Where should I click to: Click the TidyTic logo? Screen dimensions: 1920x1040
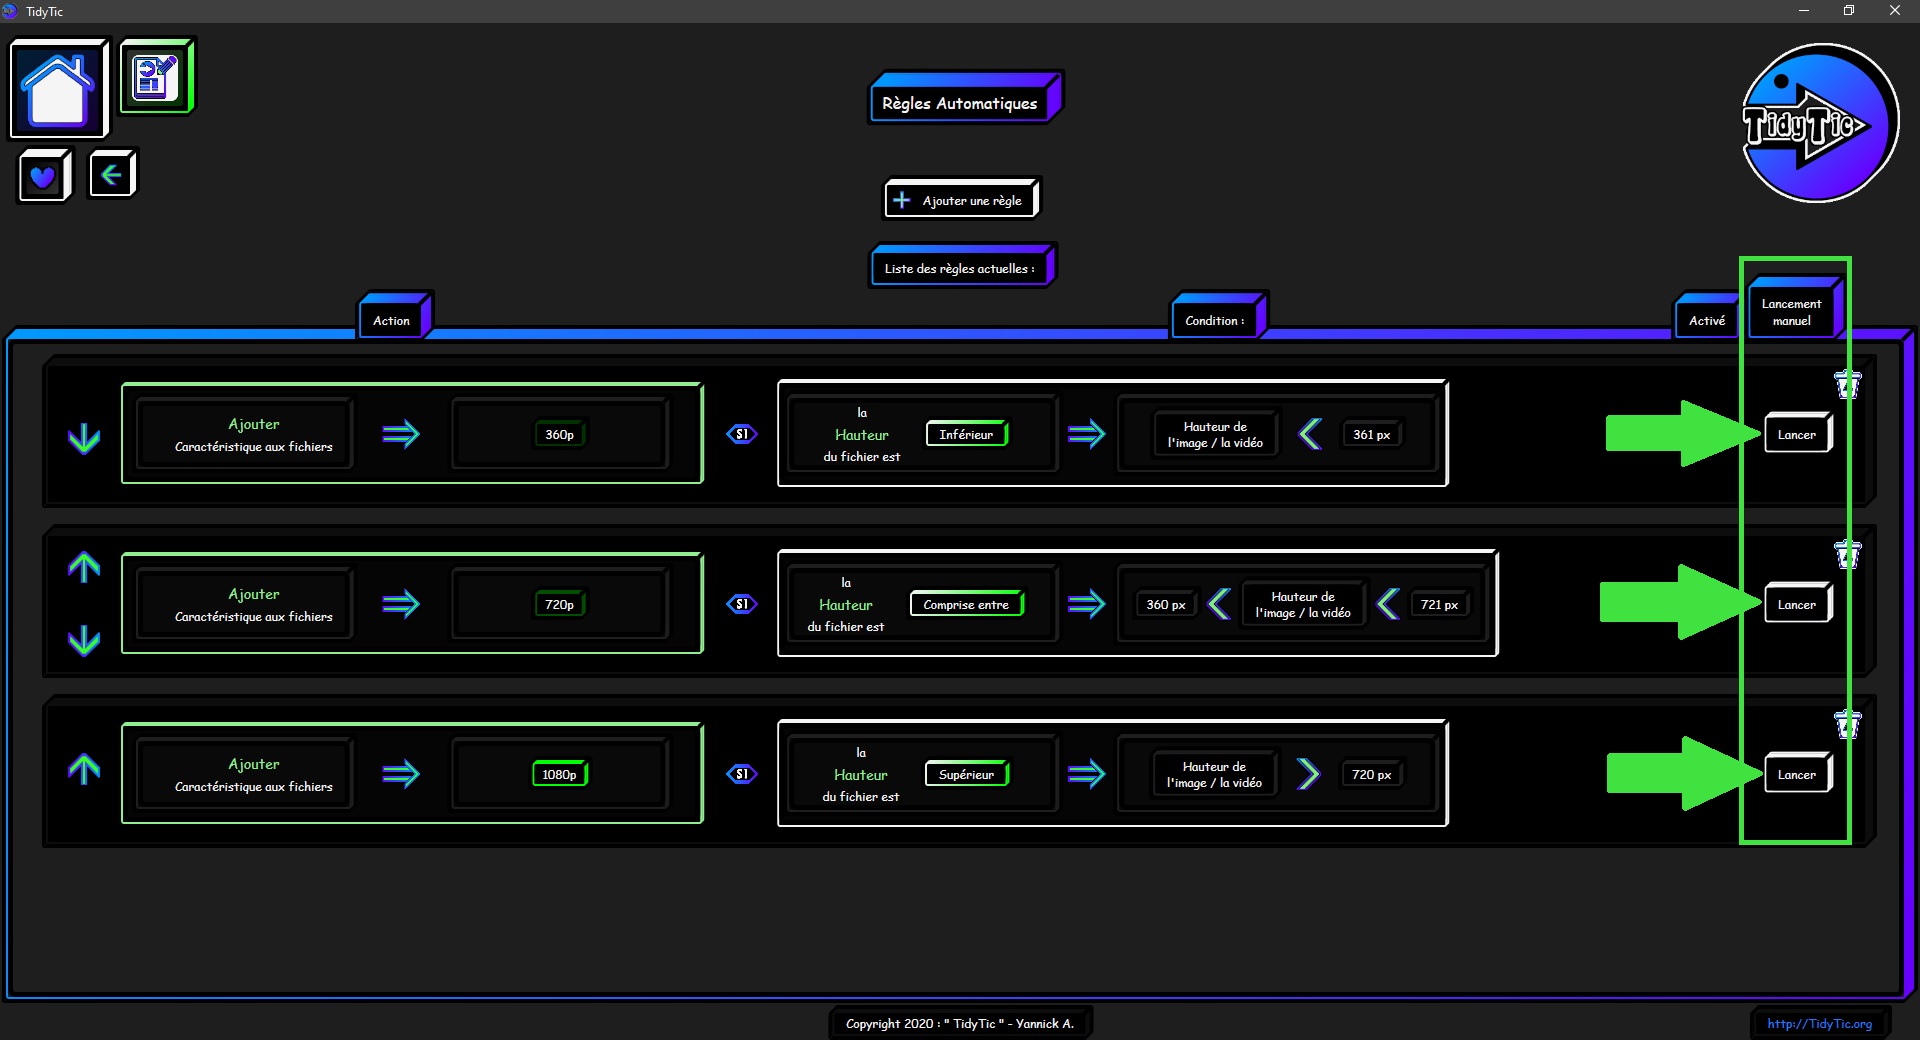coord(1819,123)
